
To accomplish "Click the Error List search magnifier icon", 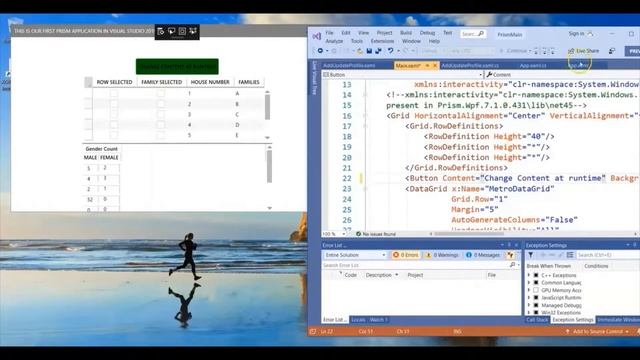I will 513,265.
